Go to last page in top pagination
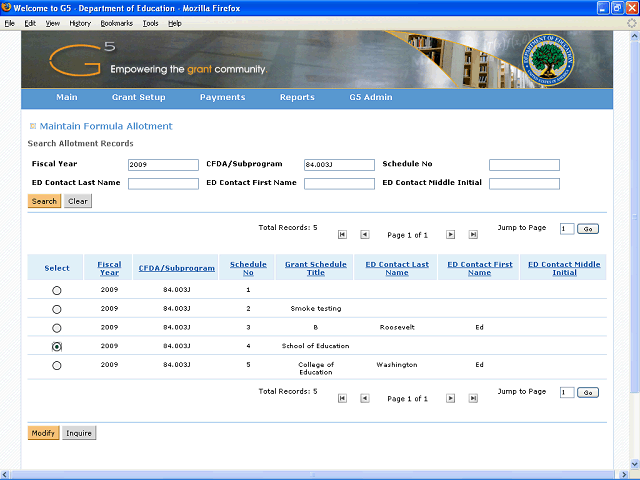The height and width of the screenshot is (480, 640). coord(473,234)
